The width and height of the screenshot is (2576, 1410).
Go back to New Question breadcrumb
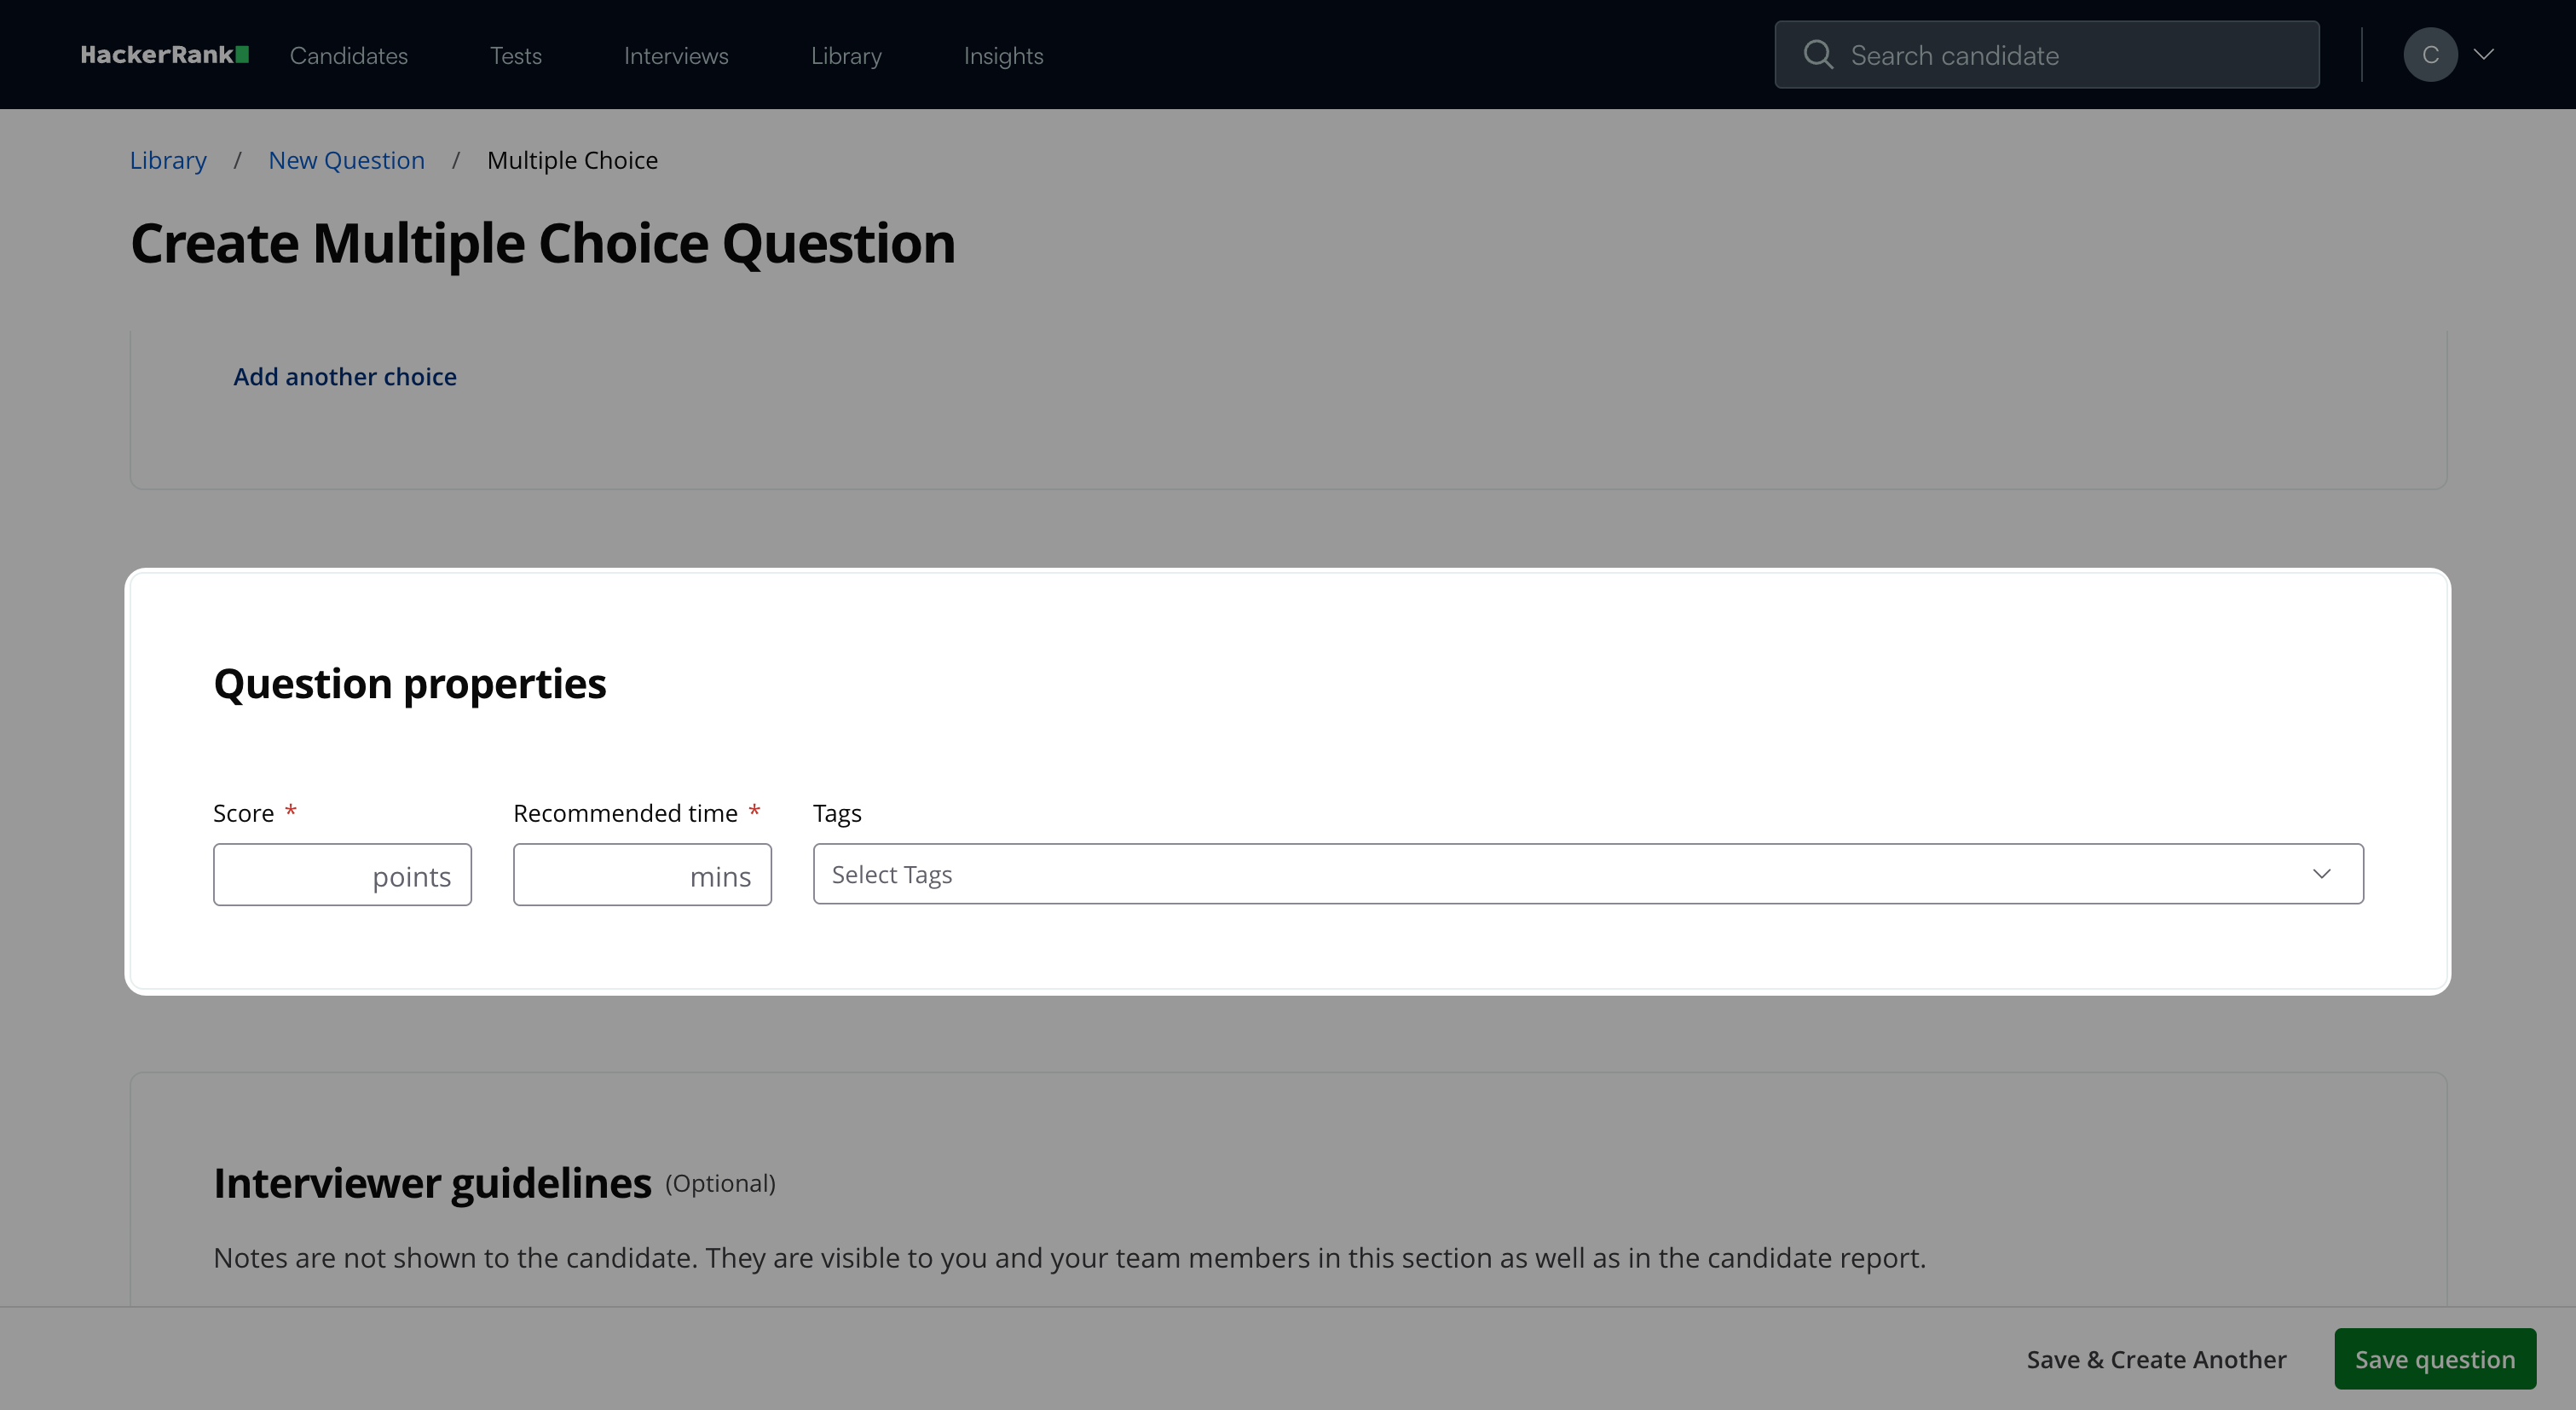point(346,160)
